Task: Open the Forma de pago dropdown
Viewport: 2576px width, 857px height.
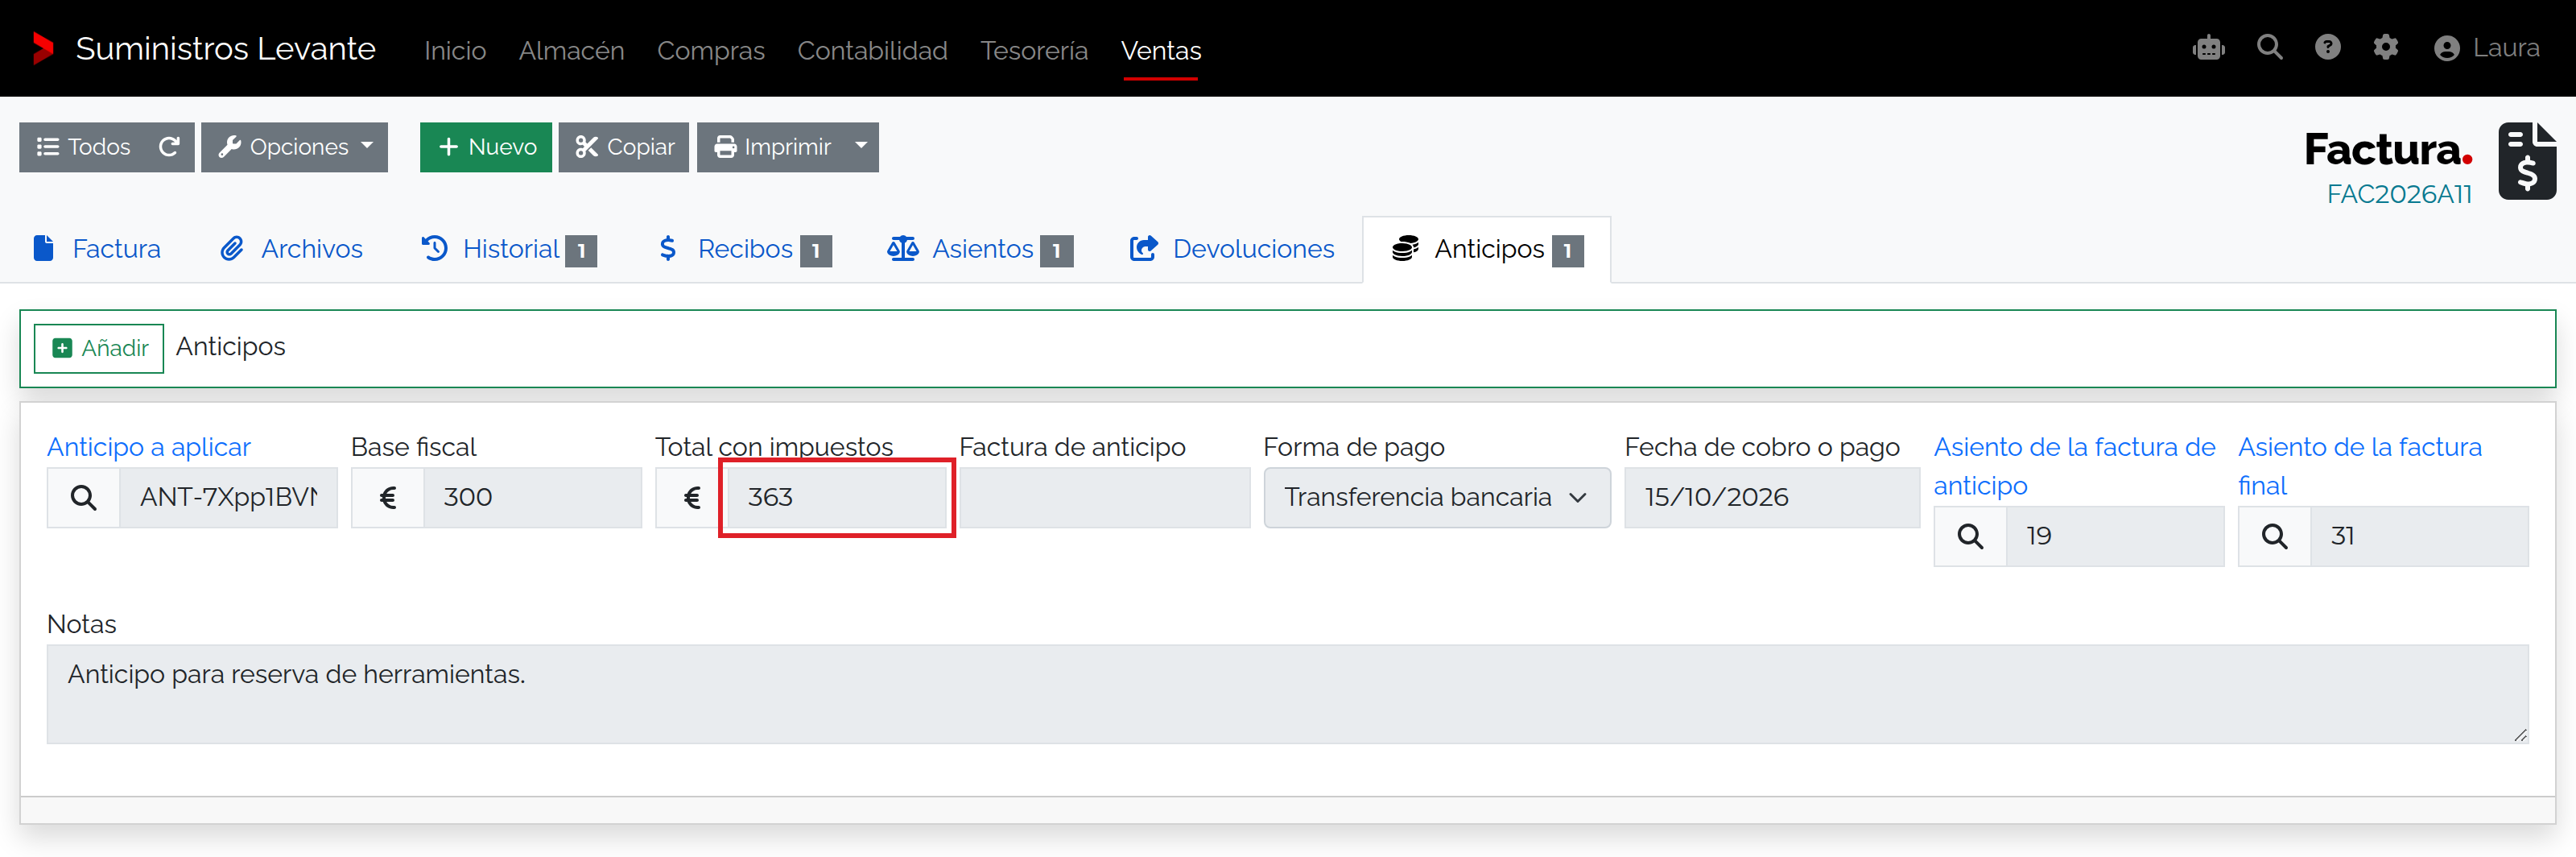Action: tap(1437, 497)
